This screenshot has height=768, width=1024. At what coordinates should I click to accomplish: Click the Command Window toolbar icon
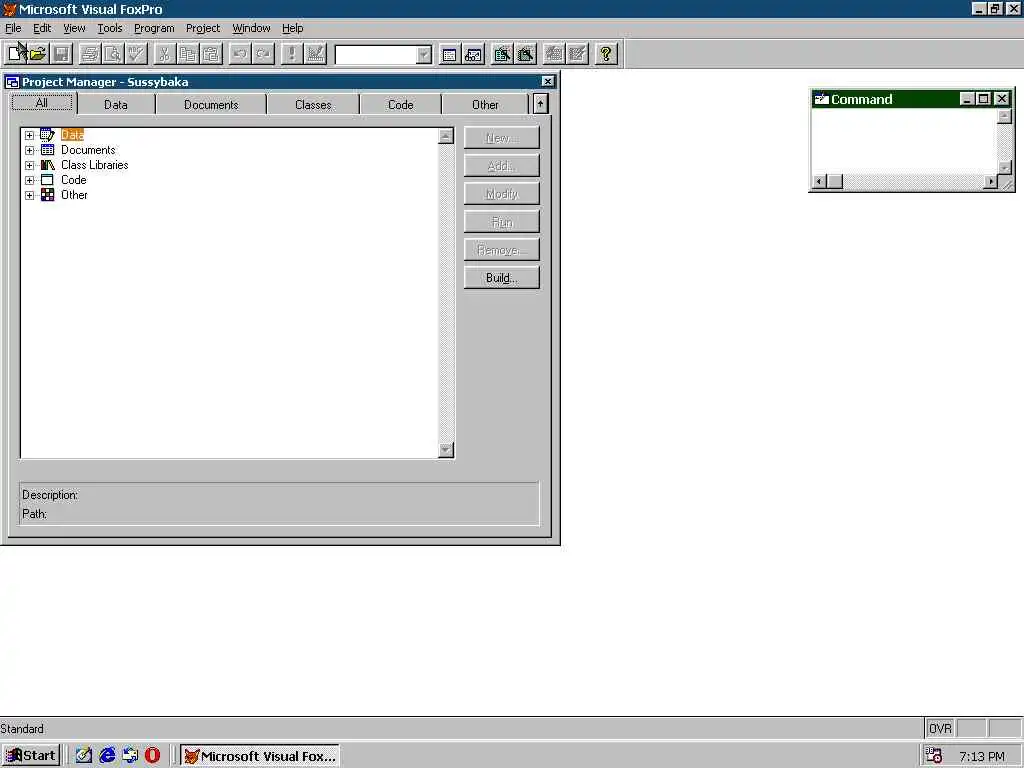pos(449,54)
